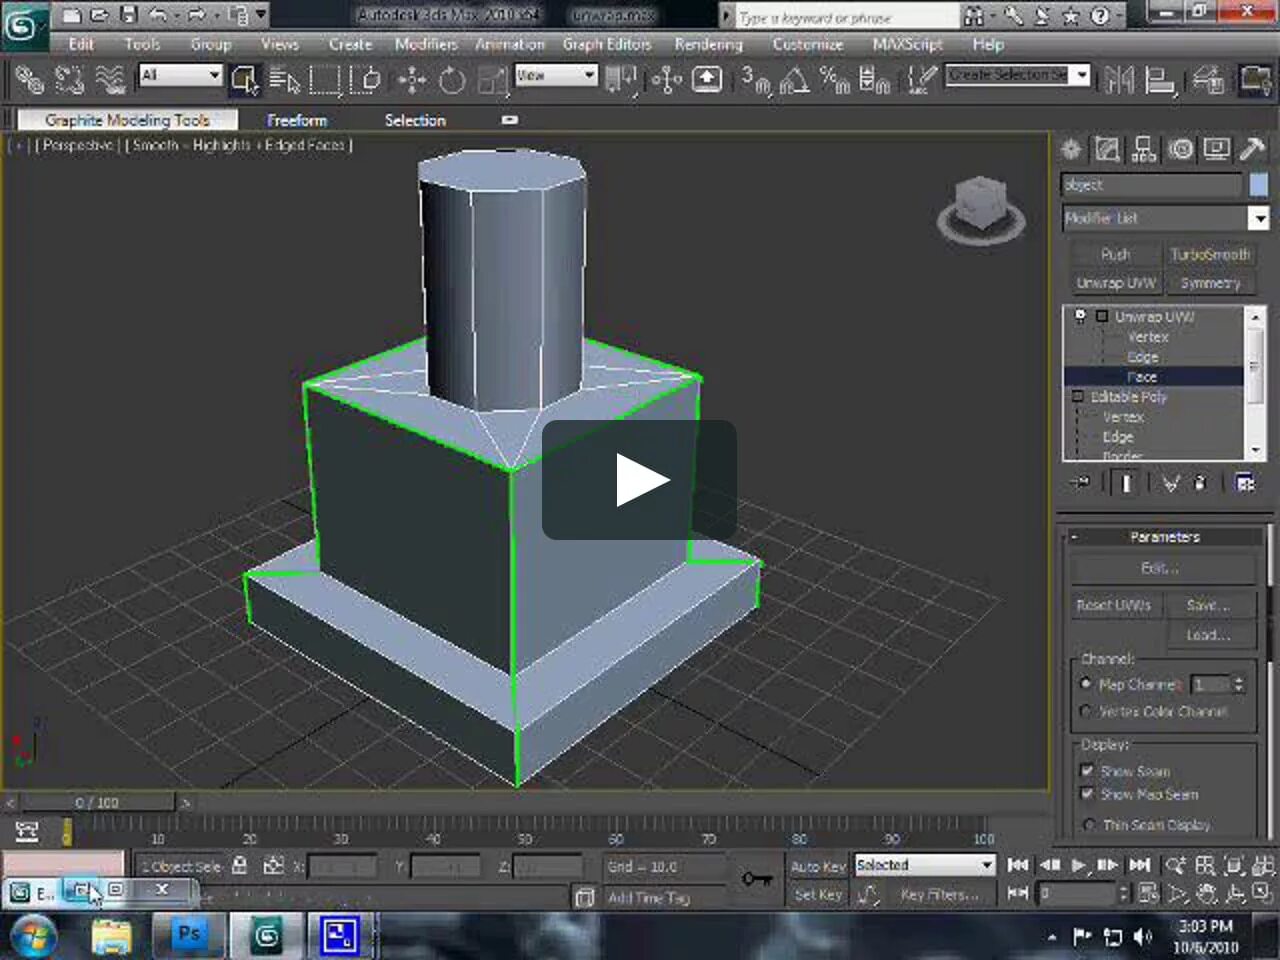The width and height of the screenshot is (1280, 960).
Task: Click the Edit... button in Parameters
Action: [1163, 568]
